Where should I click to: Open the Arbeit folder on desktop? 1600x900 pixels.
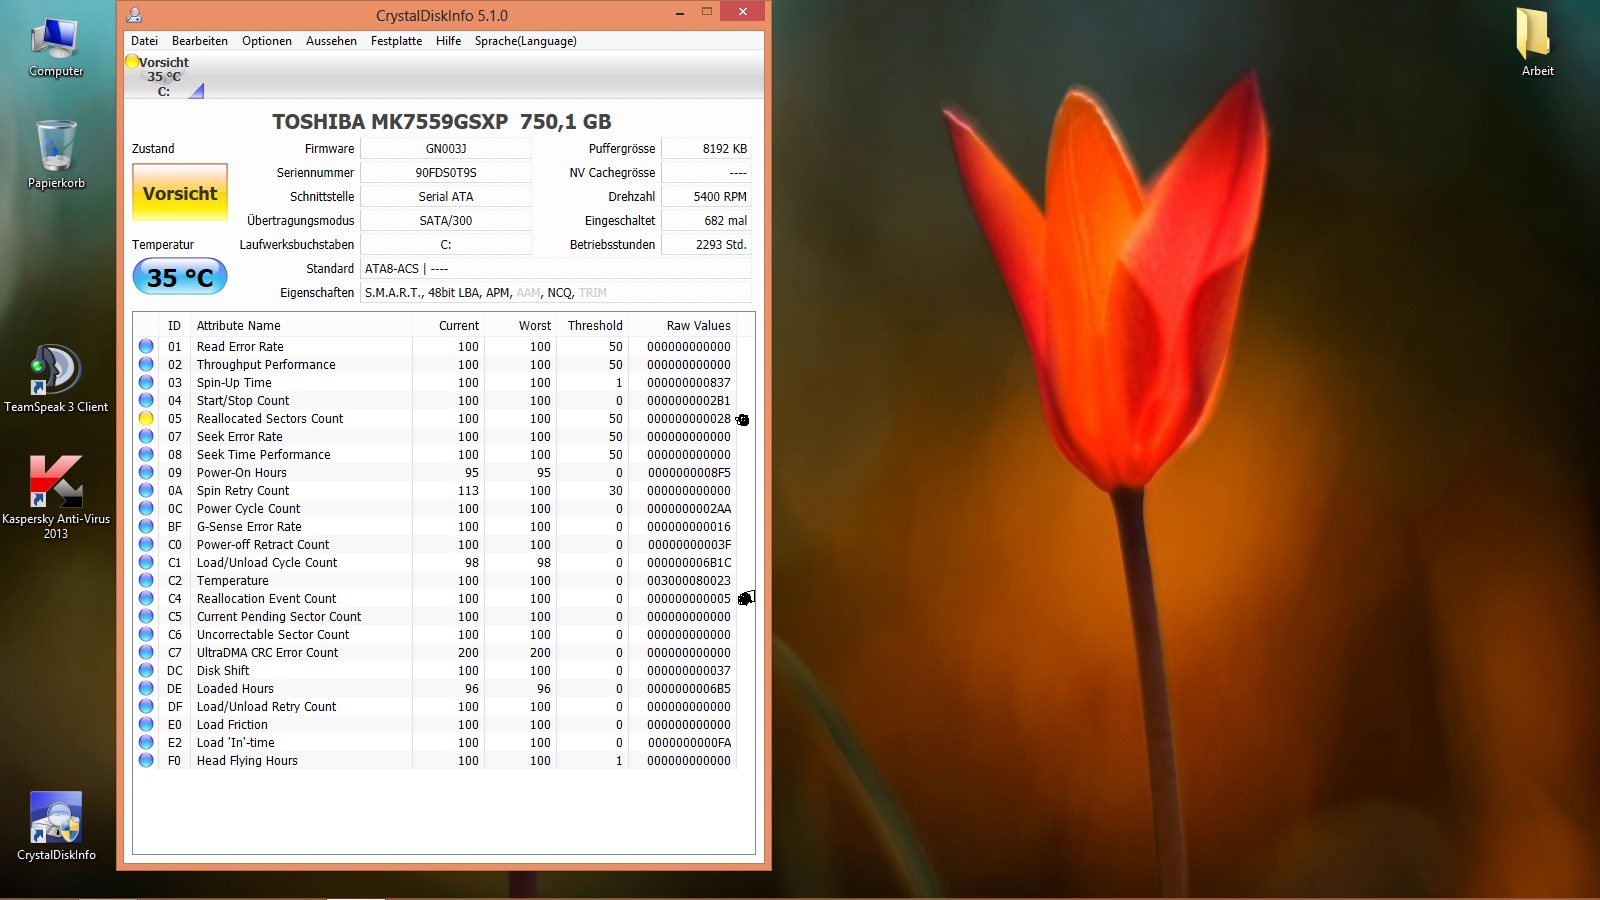pyautogui.click(x=1537, y=42)
